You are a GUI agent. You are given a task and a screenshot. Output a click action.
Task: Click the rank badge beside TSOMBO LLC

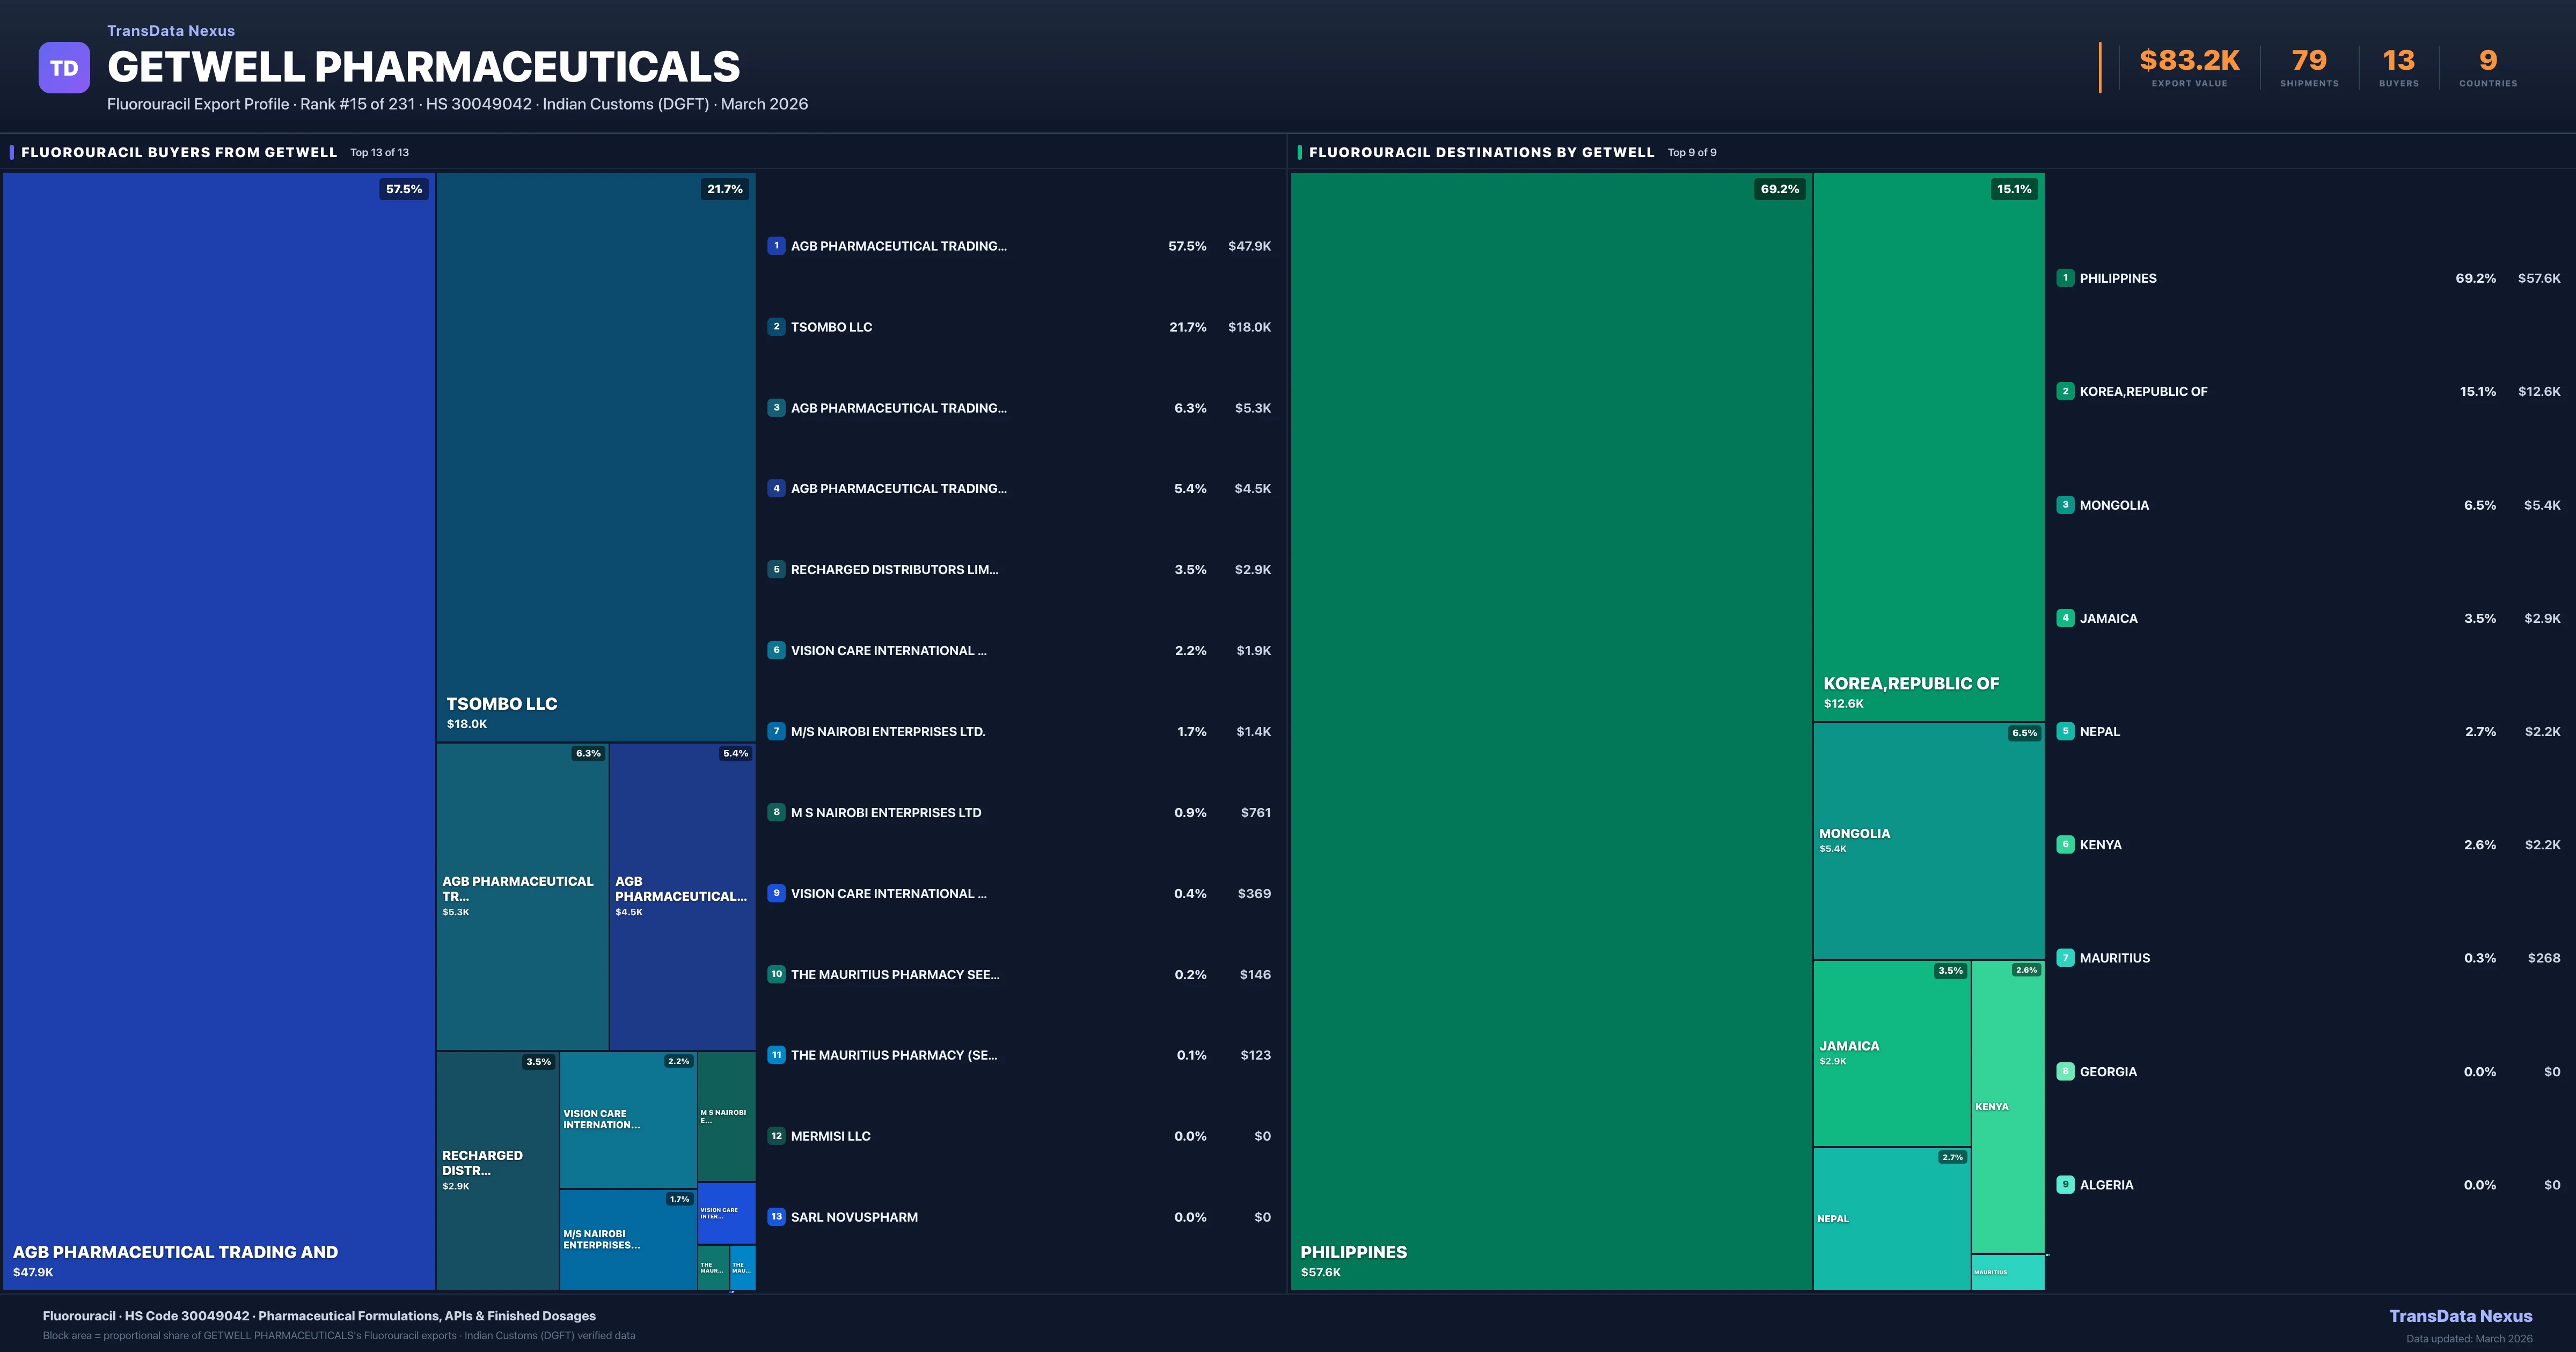[776, 327]
